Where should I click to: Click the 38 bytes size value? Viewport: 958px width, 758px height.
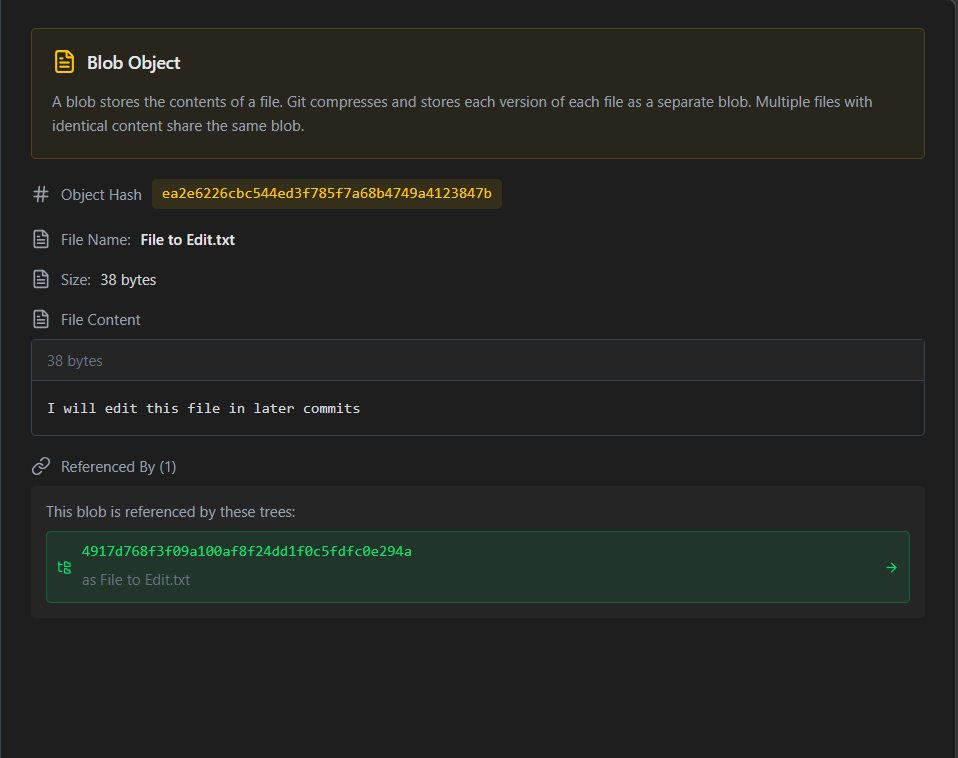click(x=128, y=280)
